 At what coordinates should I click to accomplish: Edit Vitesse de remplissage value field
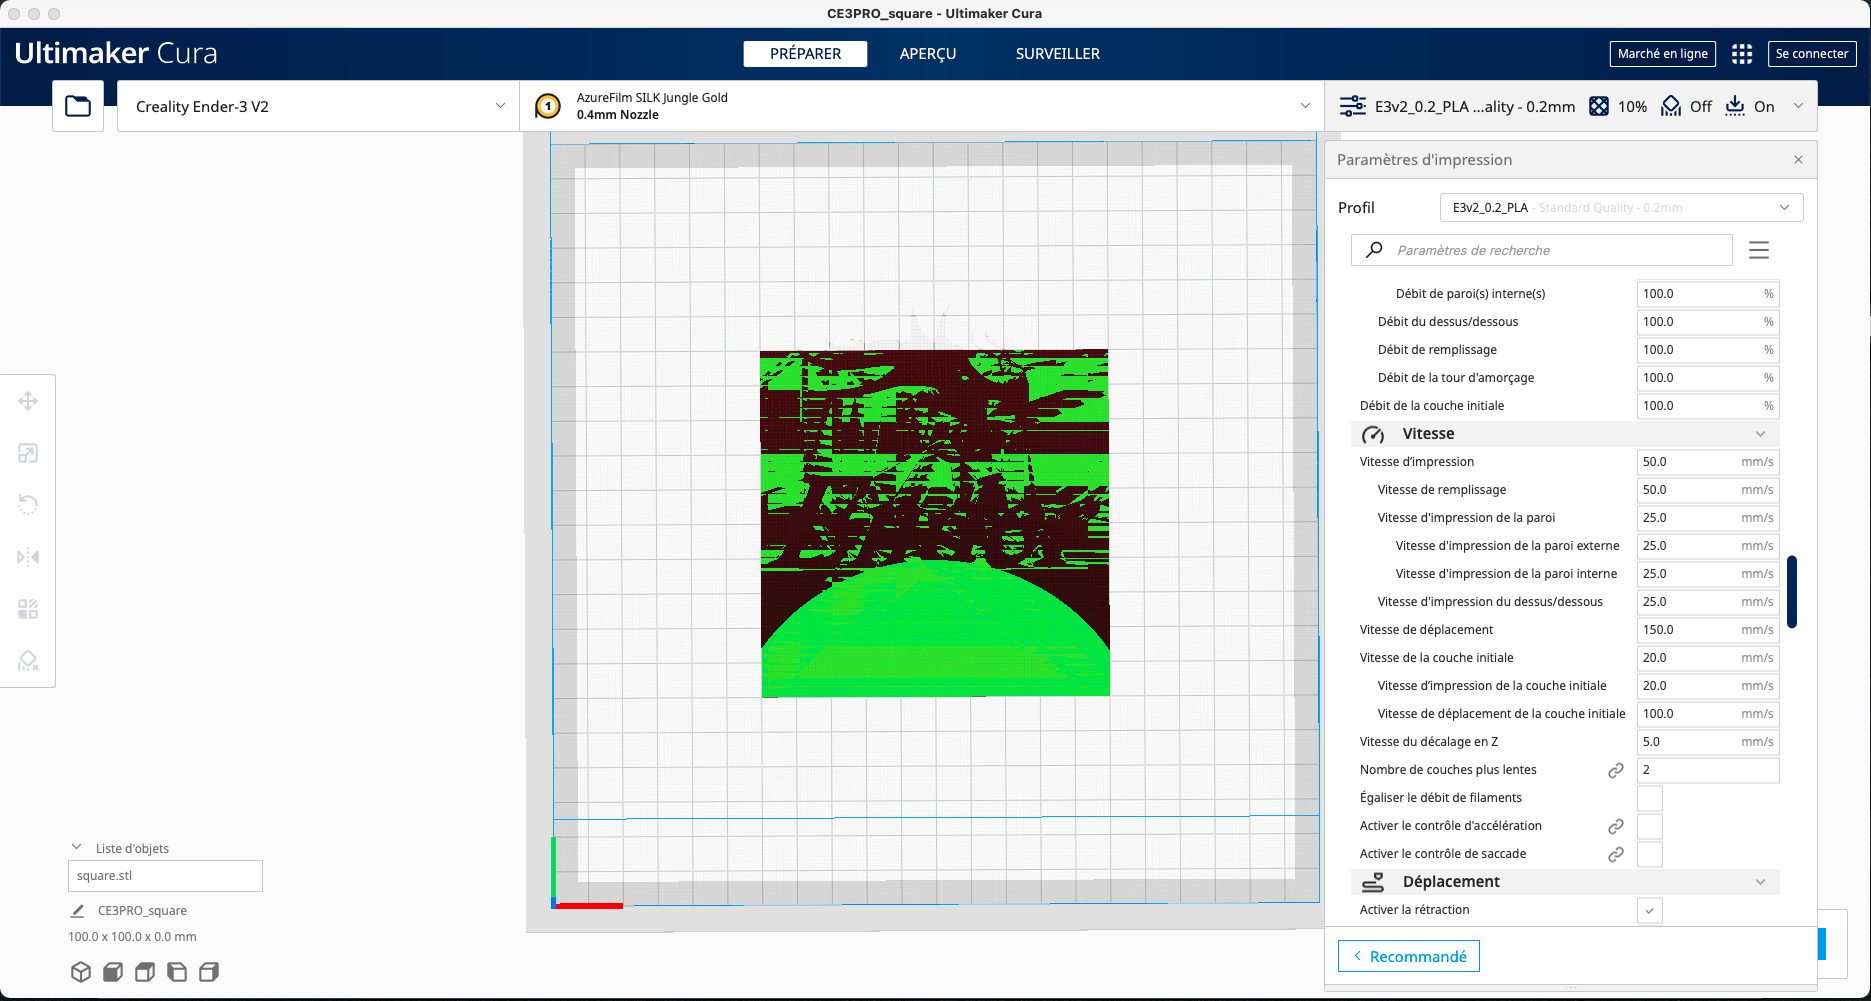(x=1708, y=490)
